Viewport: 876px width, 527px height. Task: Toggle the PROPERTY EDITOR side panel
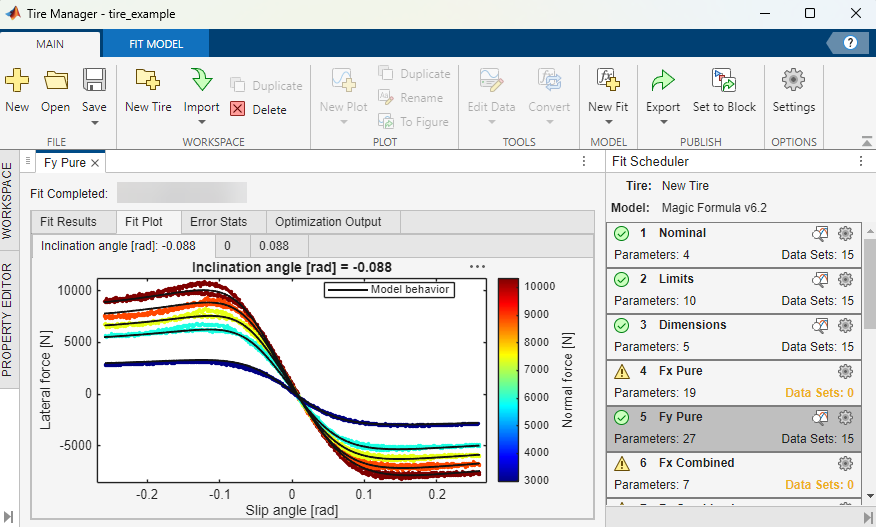tap(8, 320)
